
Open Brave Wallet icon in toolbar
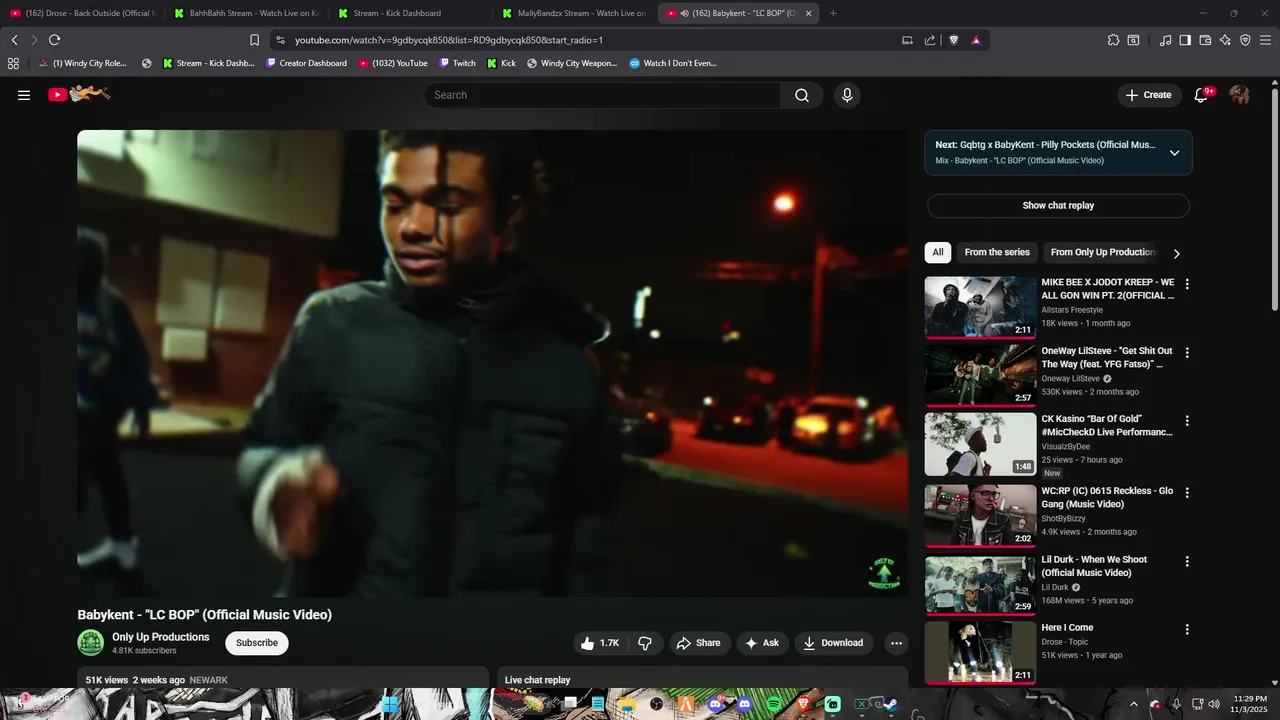coord(1205,40)
